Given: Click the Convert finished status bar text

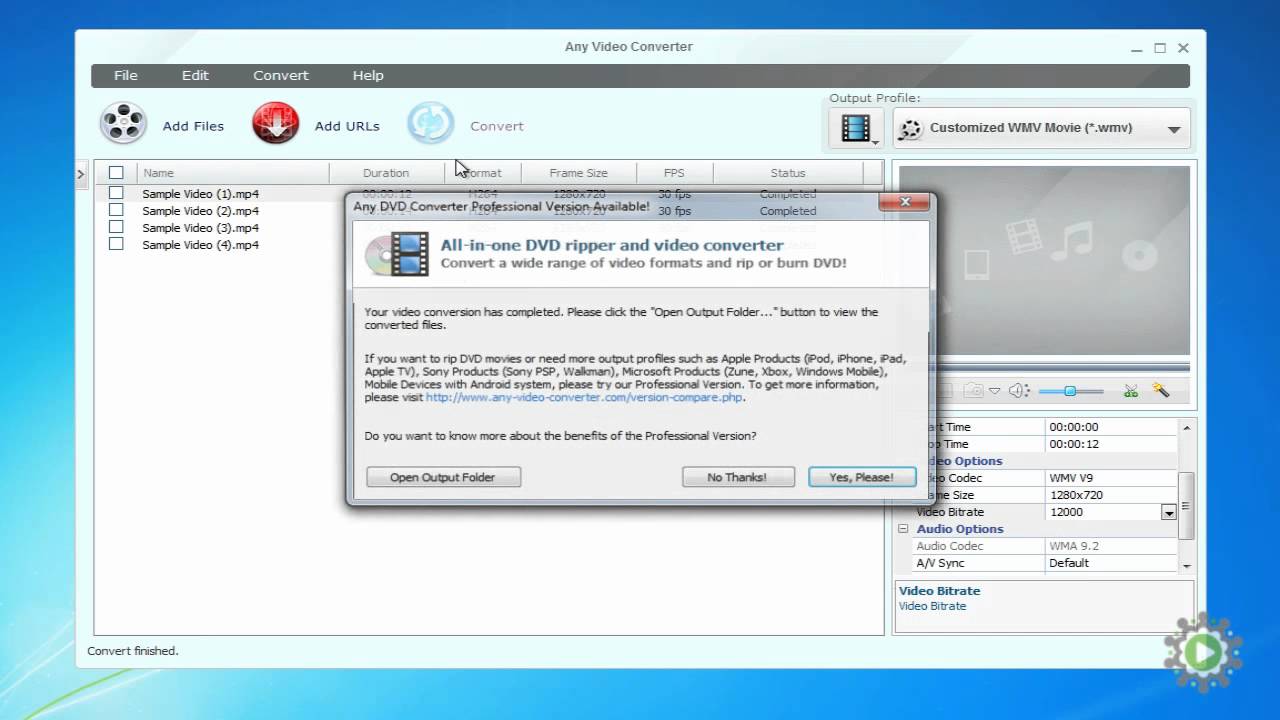Looking at the screenshot, I should [x=133, y=651].
